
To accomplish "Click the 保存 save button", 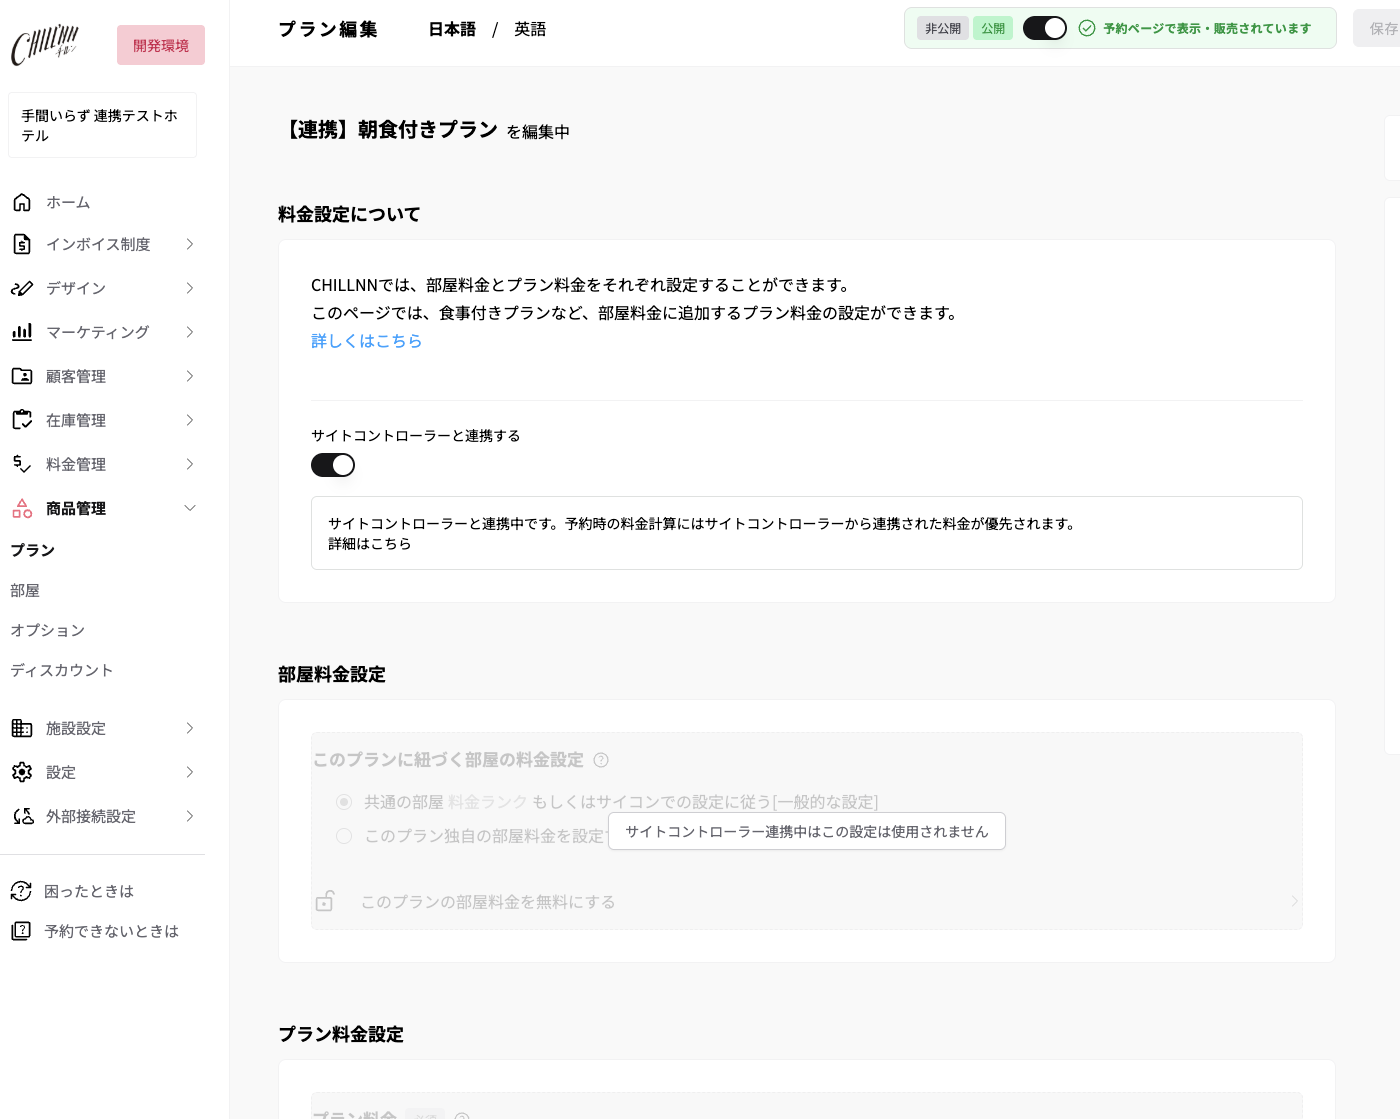I will pos(1380,28).
